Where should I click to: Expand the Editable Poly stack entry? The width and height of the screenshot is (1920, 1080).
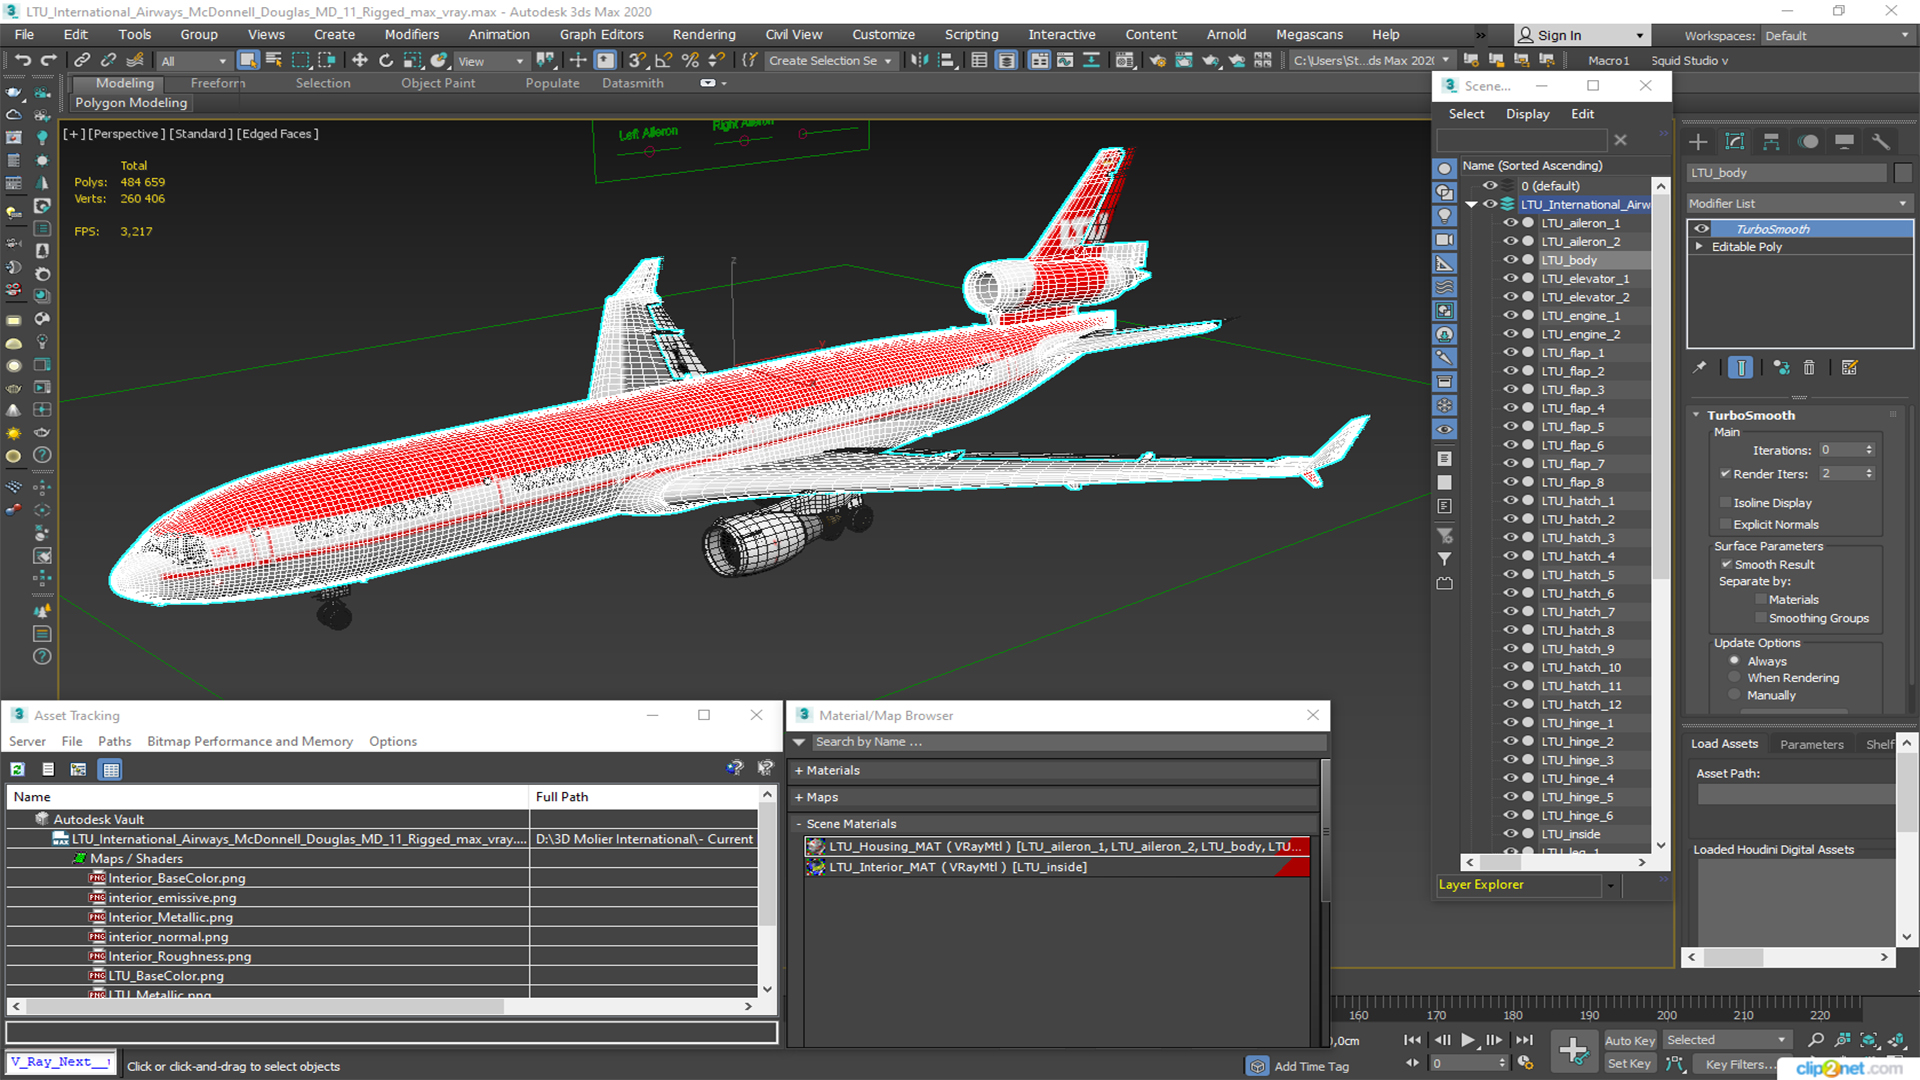1699,247
